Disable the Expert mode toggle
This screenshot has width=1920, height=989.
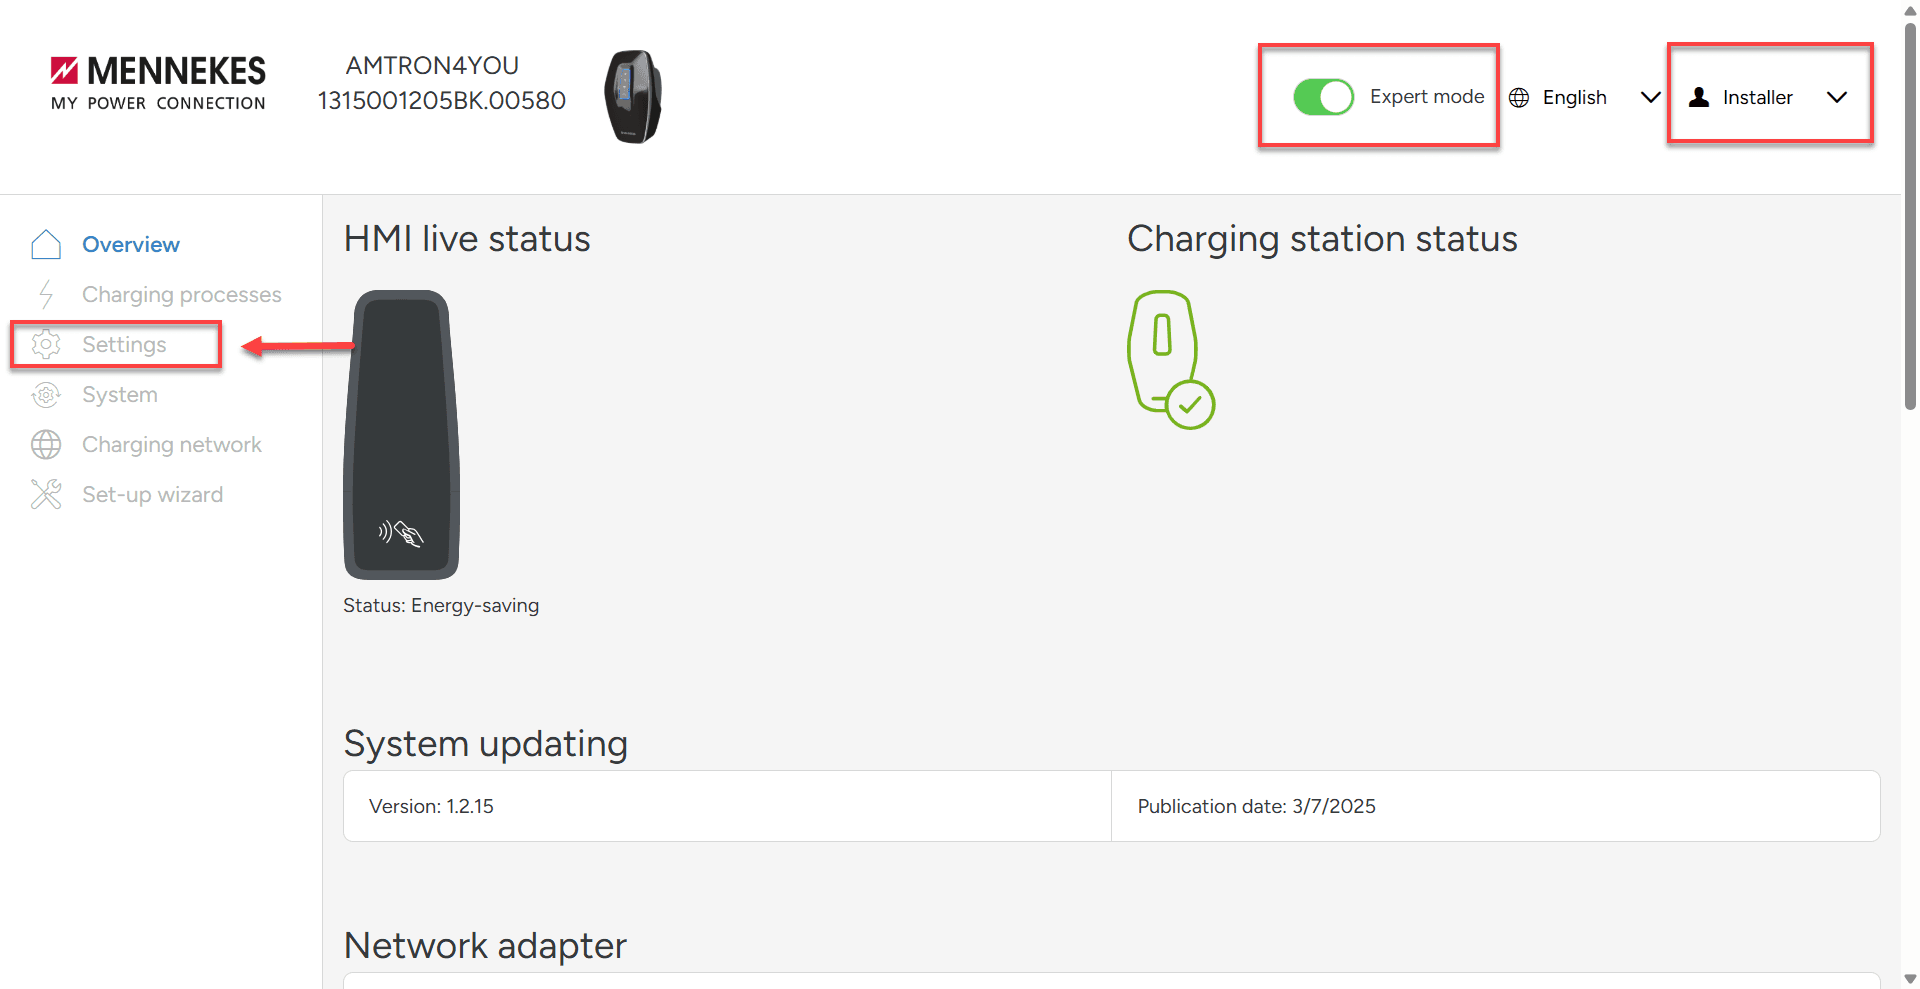1323,97
